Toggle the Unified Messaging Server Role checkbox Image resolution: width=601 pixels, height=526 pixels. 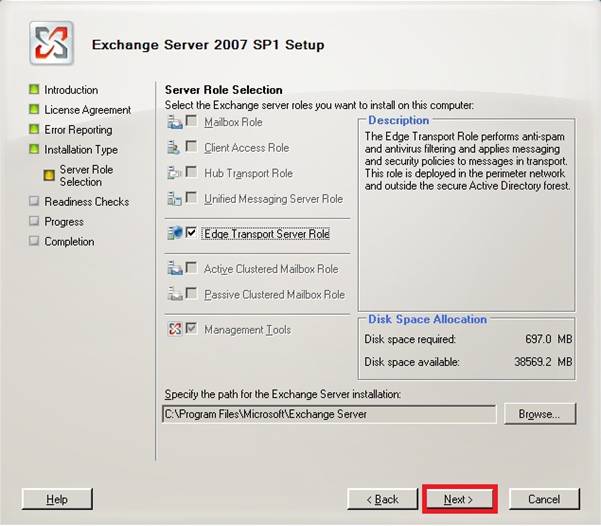tap(191, 197)
